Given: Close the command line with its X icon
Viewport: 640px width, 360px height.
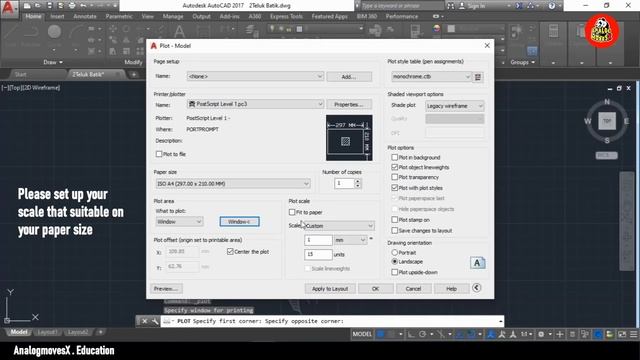Looking at the screenshot, I should 144,321.
